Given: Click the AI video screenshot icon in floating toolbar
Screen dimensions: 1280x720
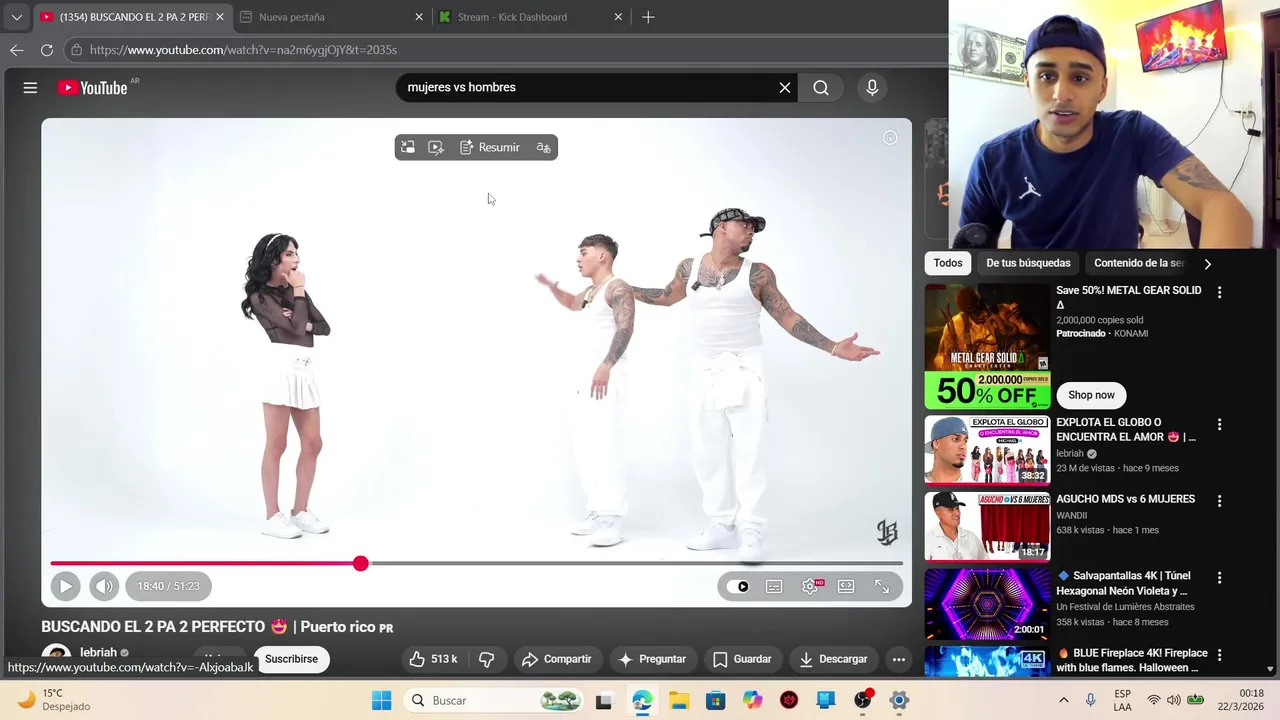Looking at the screenshot, I should (436, 147).
